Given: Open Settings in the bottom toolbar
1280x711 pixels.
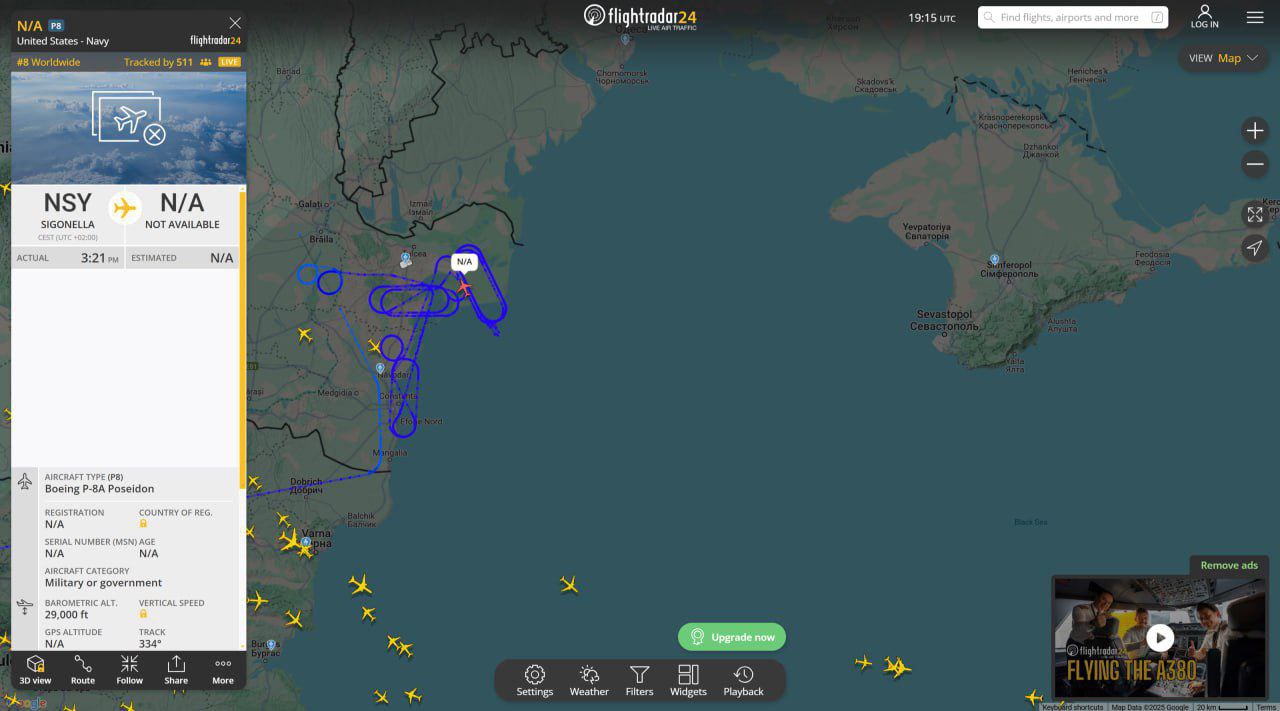Looking at the screenshot, I should pyautogui.click(x=534, y=680).
